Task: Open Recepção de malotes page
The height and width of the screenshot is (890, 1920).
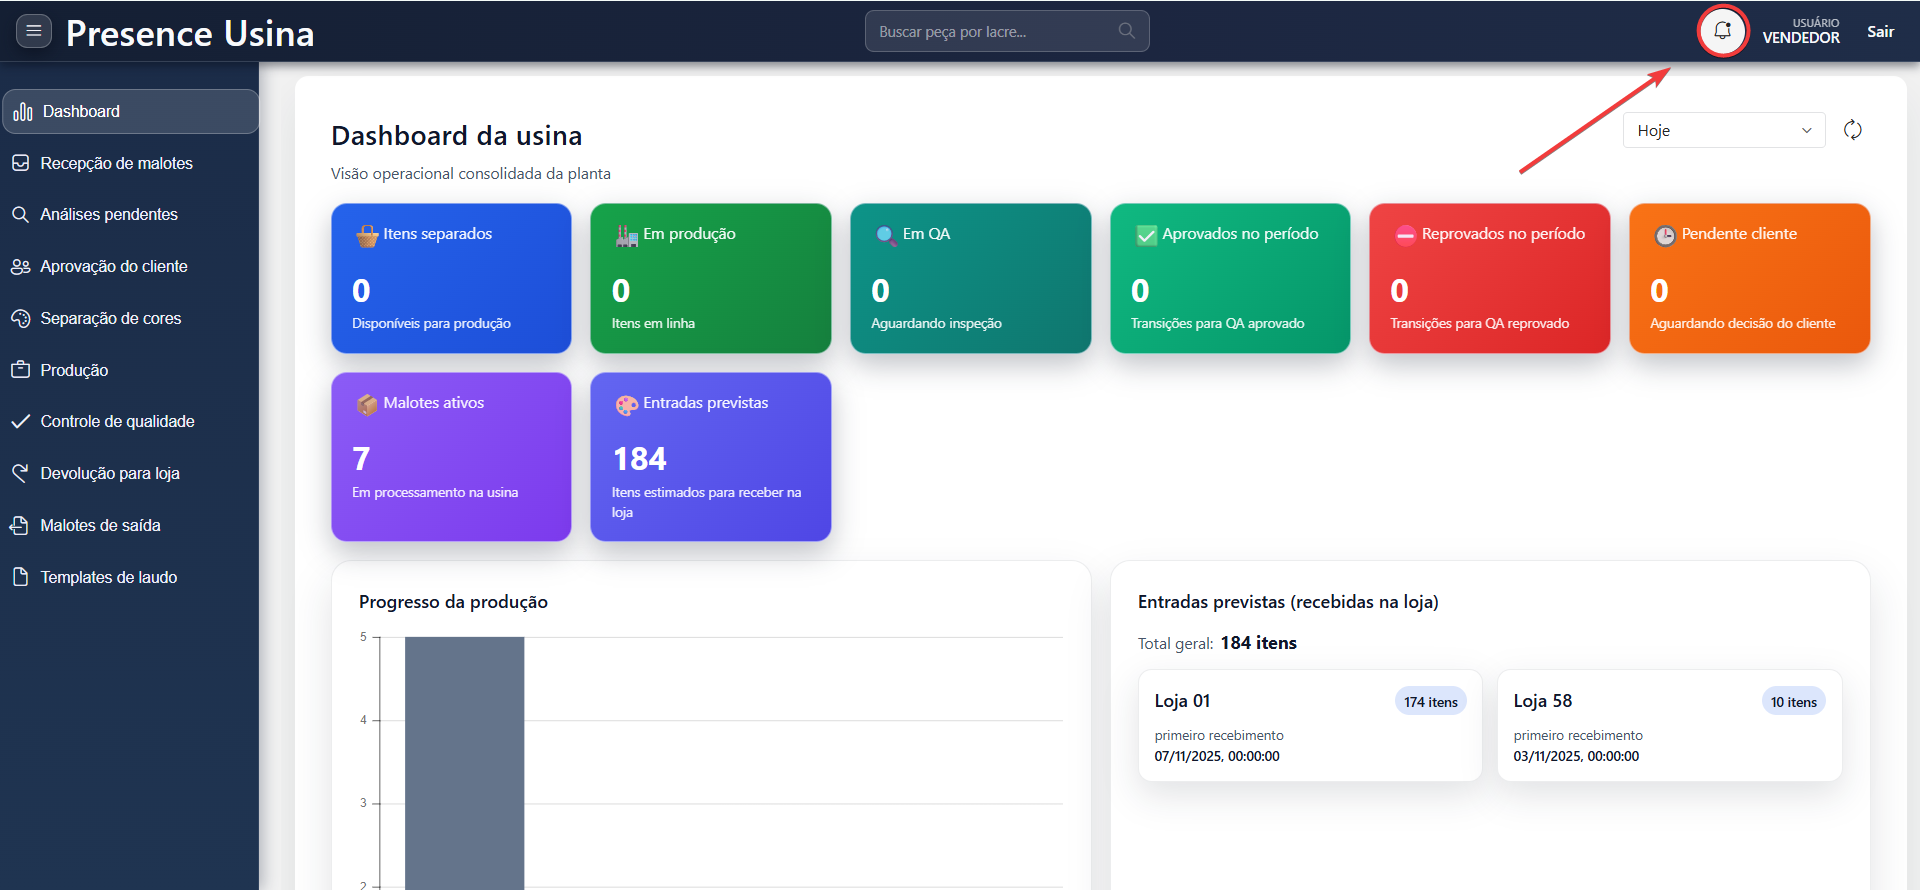Action: pos(116,163)
